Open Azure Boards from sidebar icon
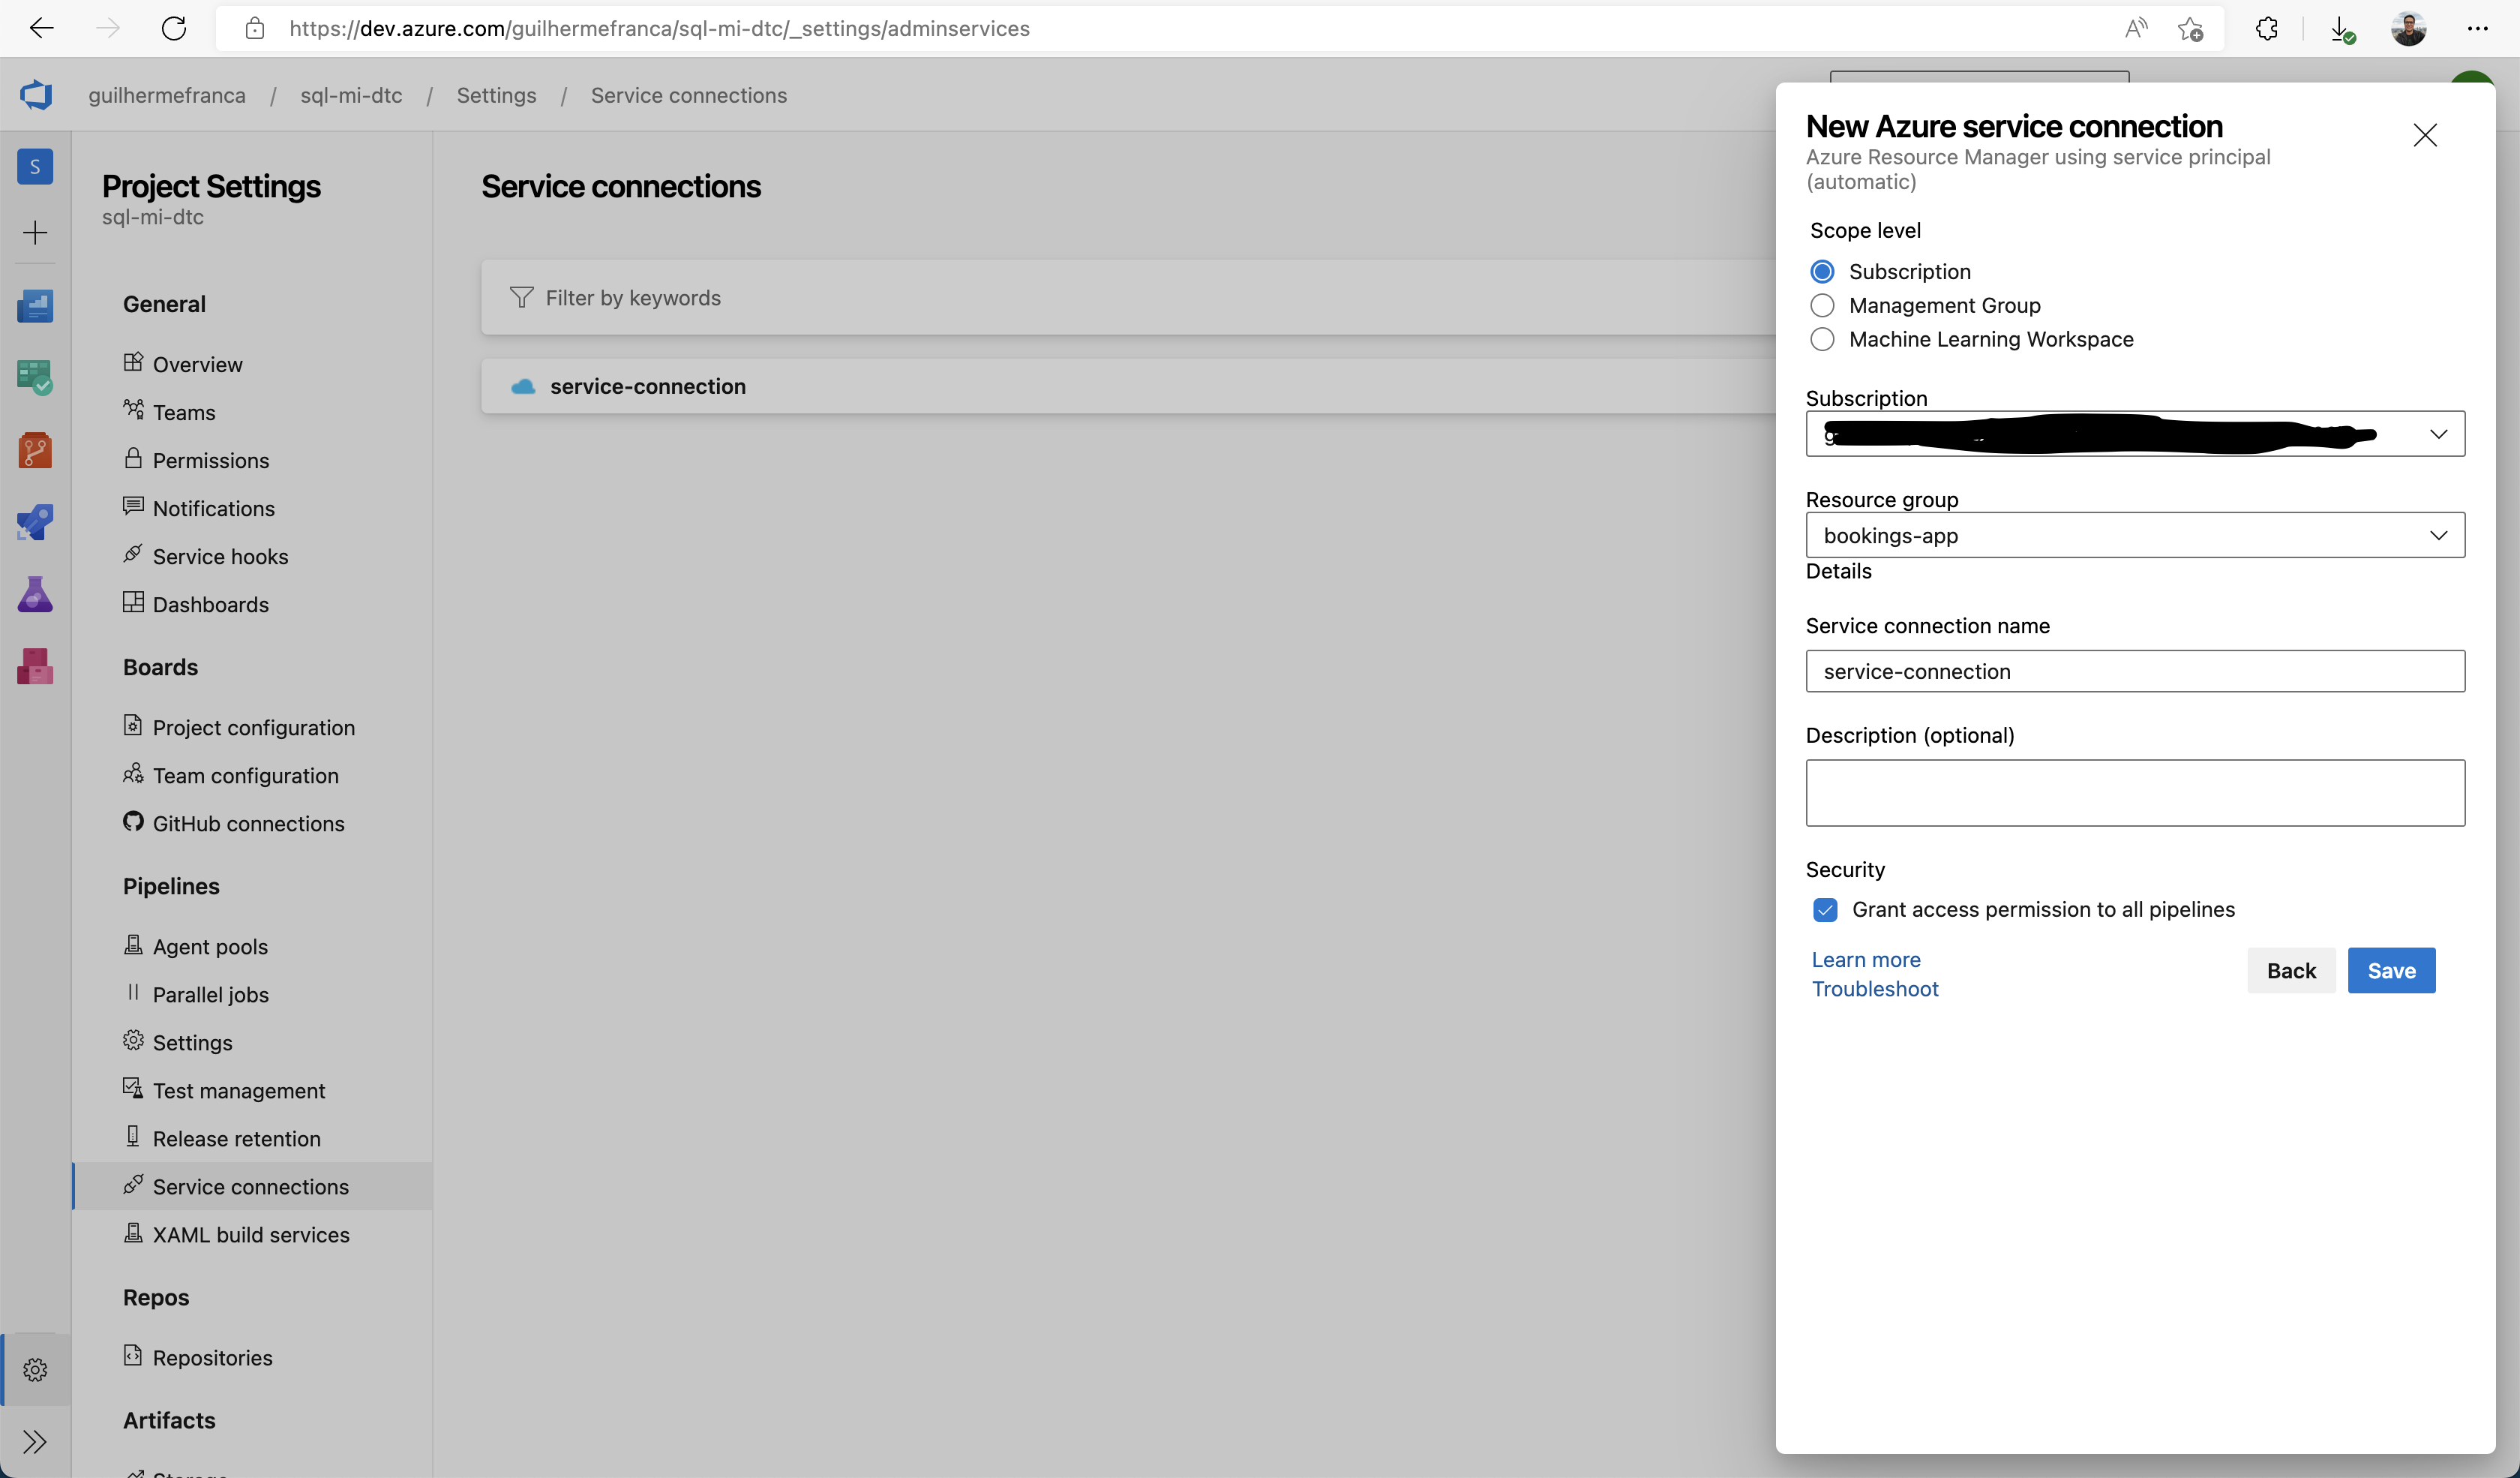 point(35,378)
